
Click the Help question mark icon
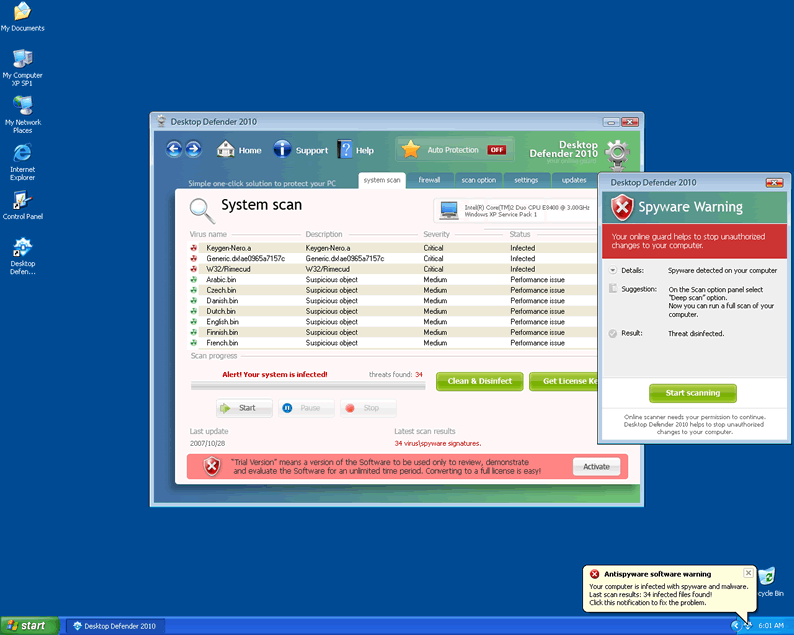pos(346,150)
